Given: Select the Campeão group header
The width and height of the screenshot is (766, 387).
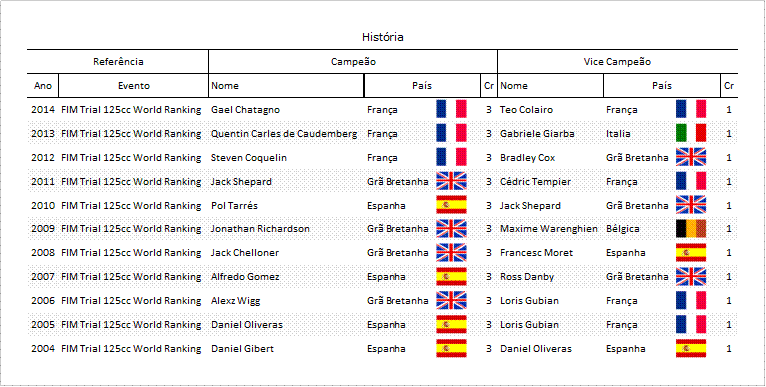Looking at the screenshot, I should tap(353, 62).
